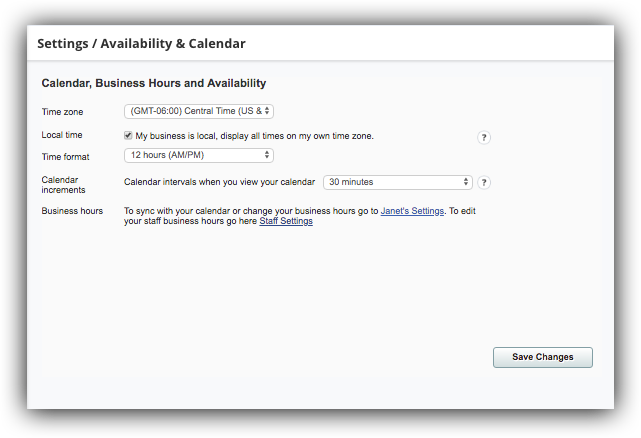Follow the Janet's Settings link

tap(412, 211)
